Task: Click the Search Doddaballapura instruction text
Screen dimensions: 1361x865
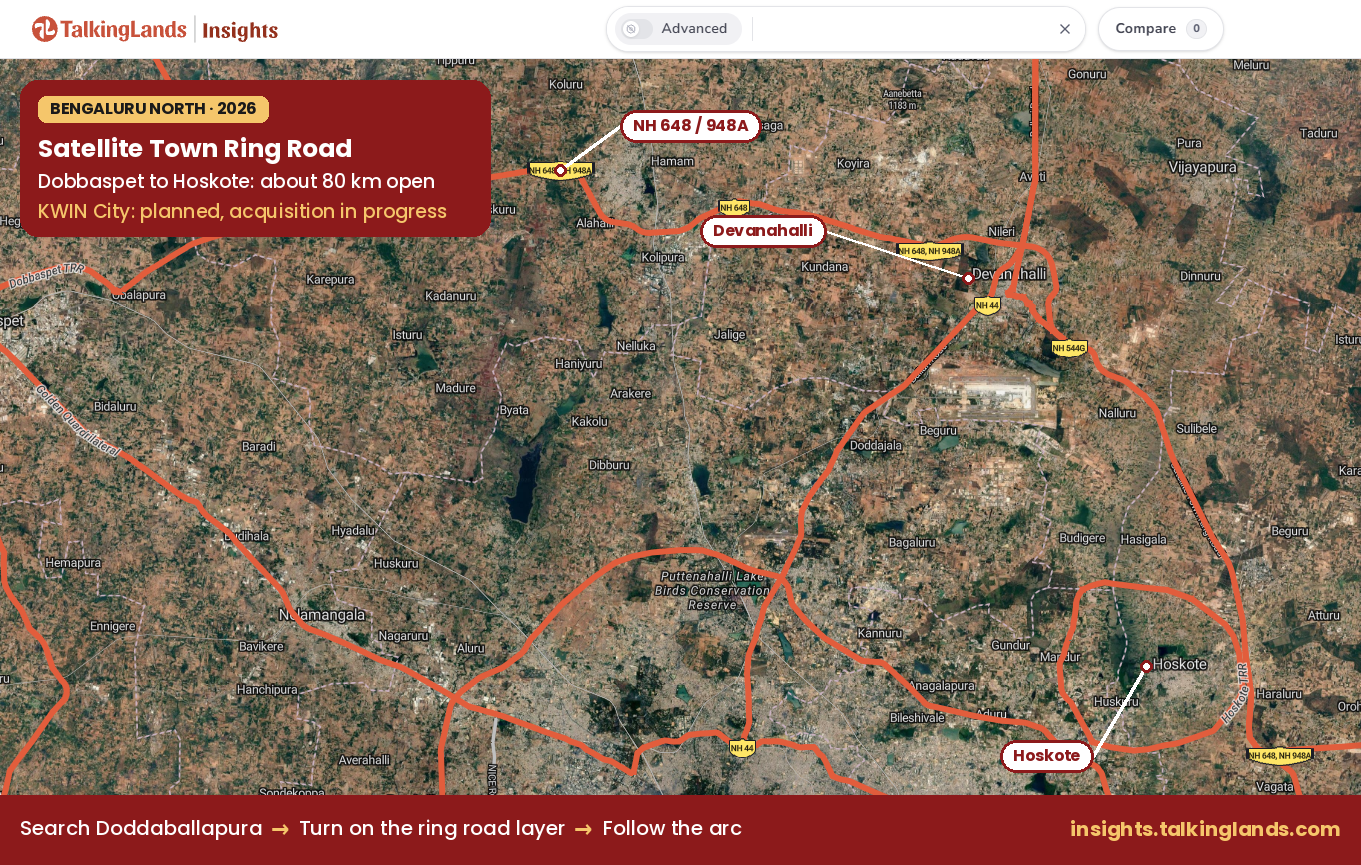Action: [x=141, y=829]
